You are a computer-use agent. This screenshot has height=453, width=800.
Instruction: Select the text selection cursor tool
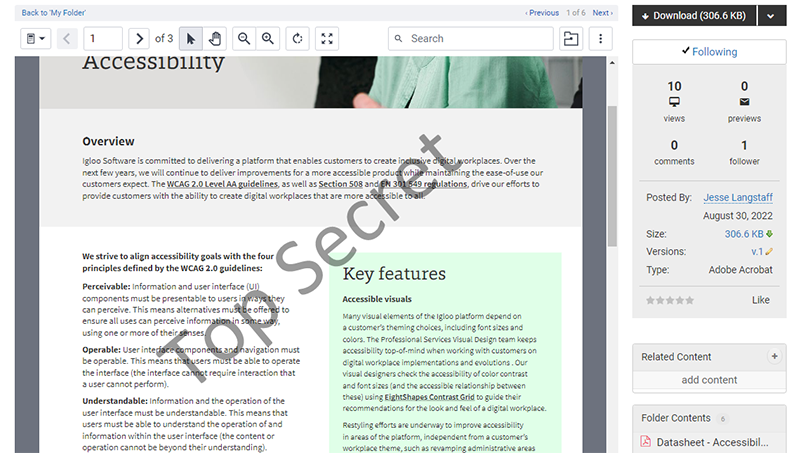(191, 39)
